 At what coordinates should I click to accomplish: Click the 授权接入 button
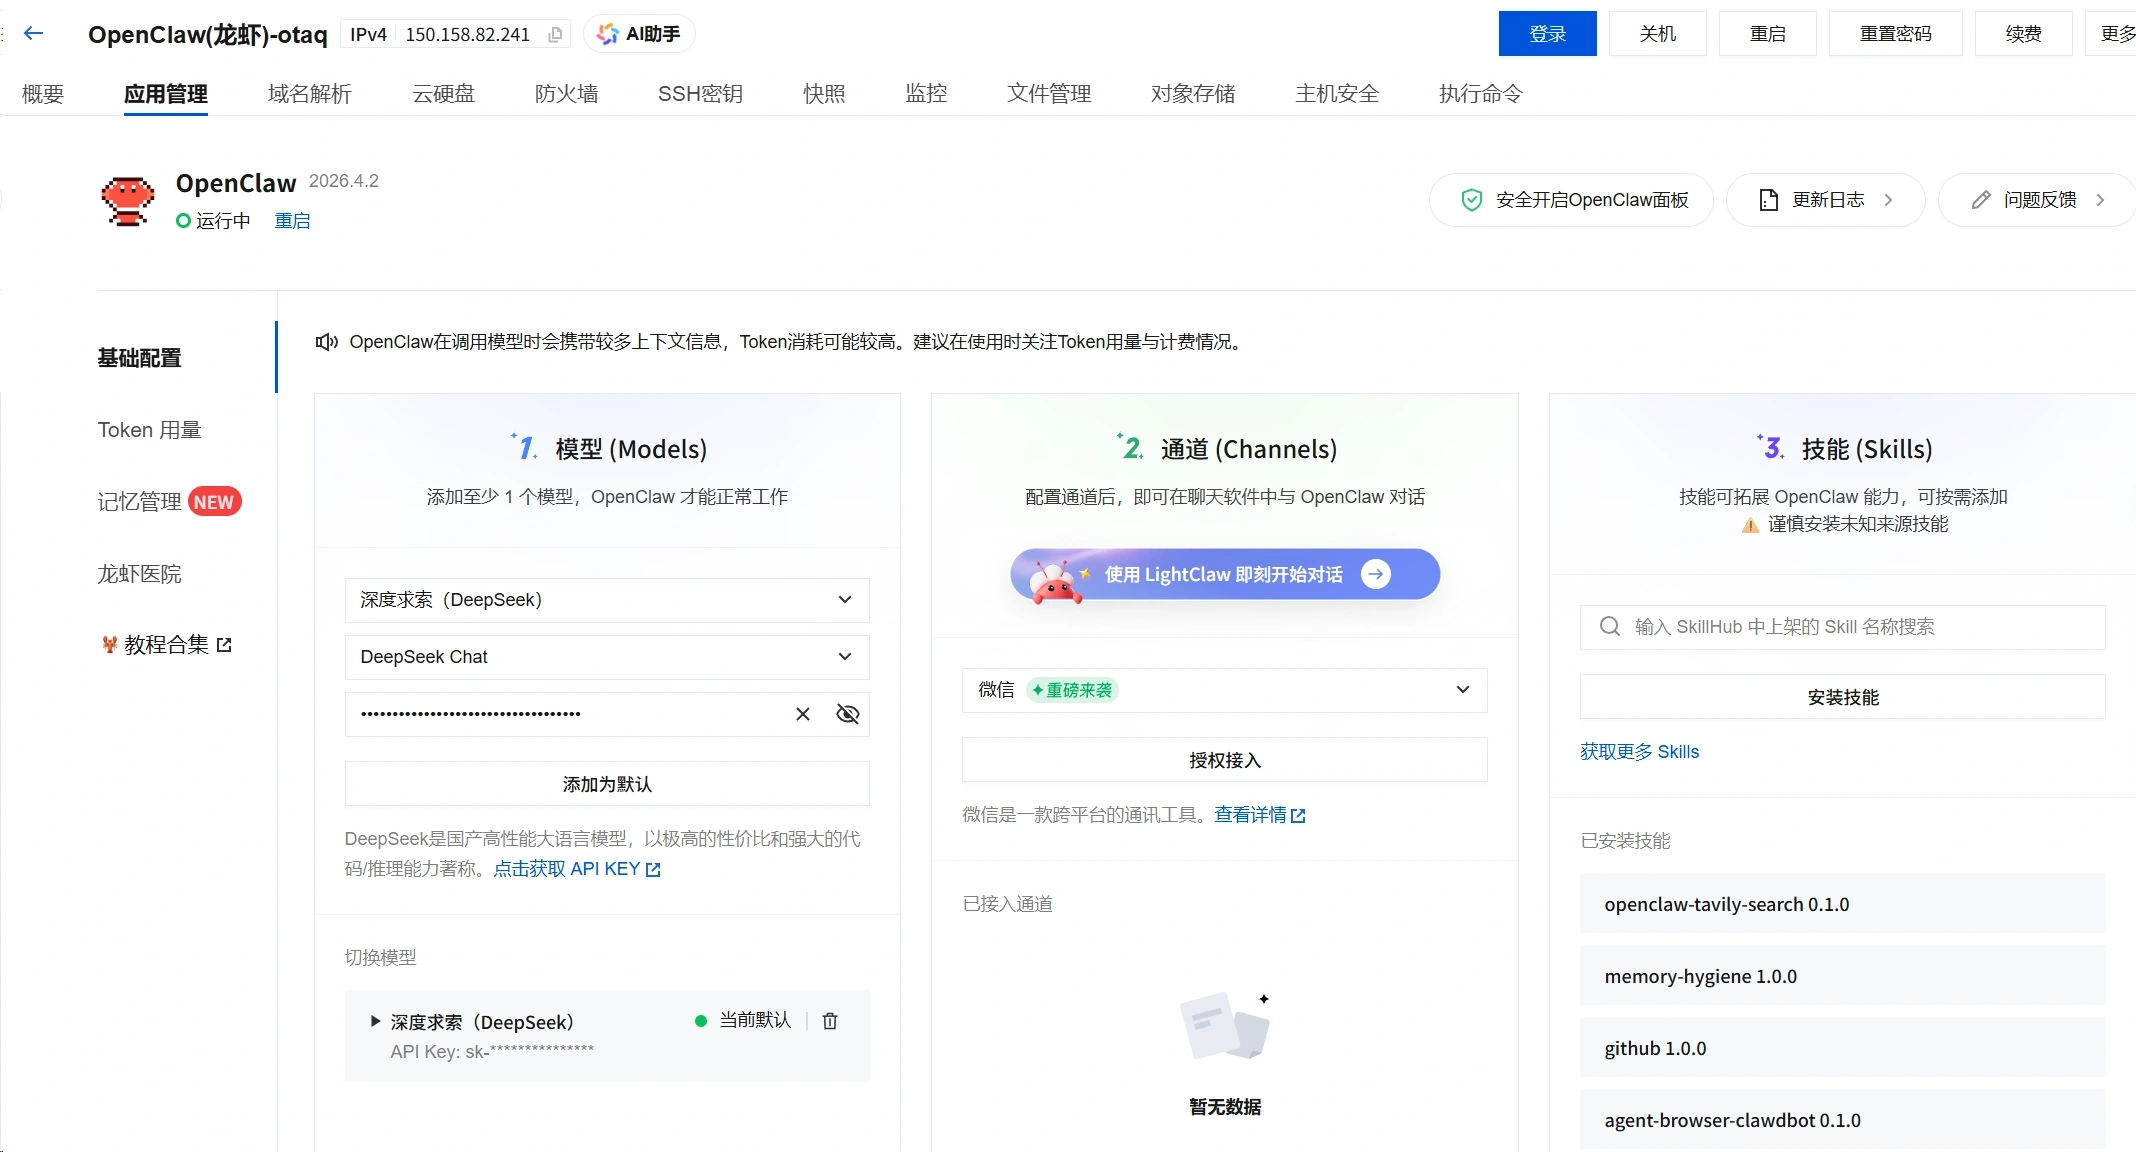(x=1224, y=760)
